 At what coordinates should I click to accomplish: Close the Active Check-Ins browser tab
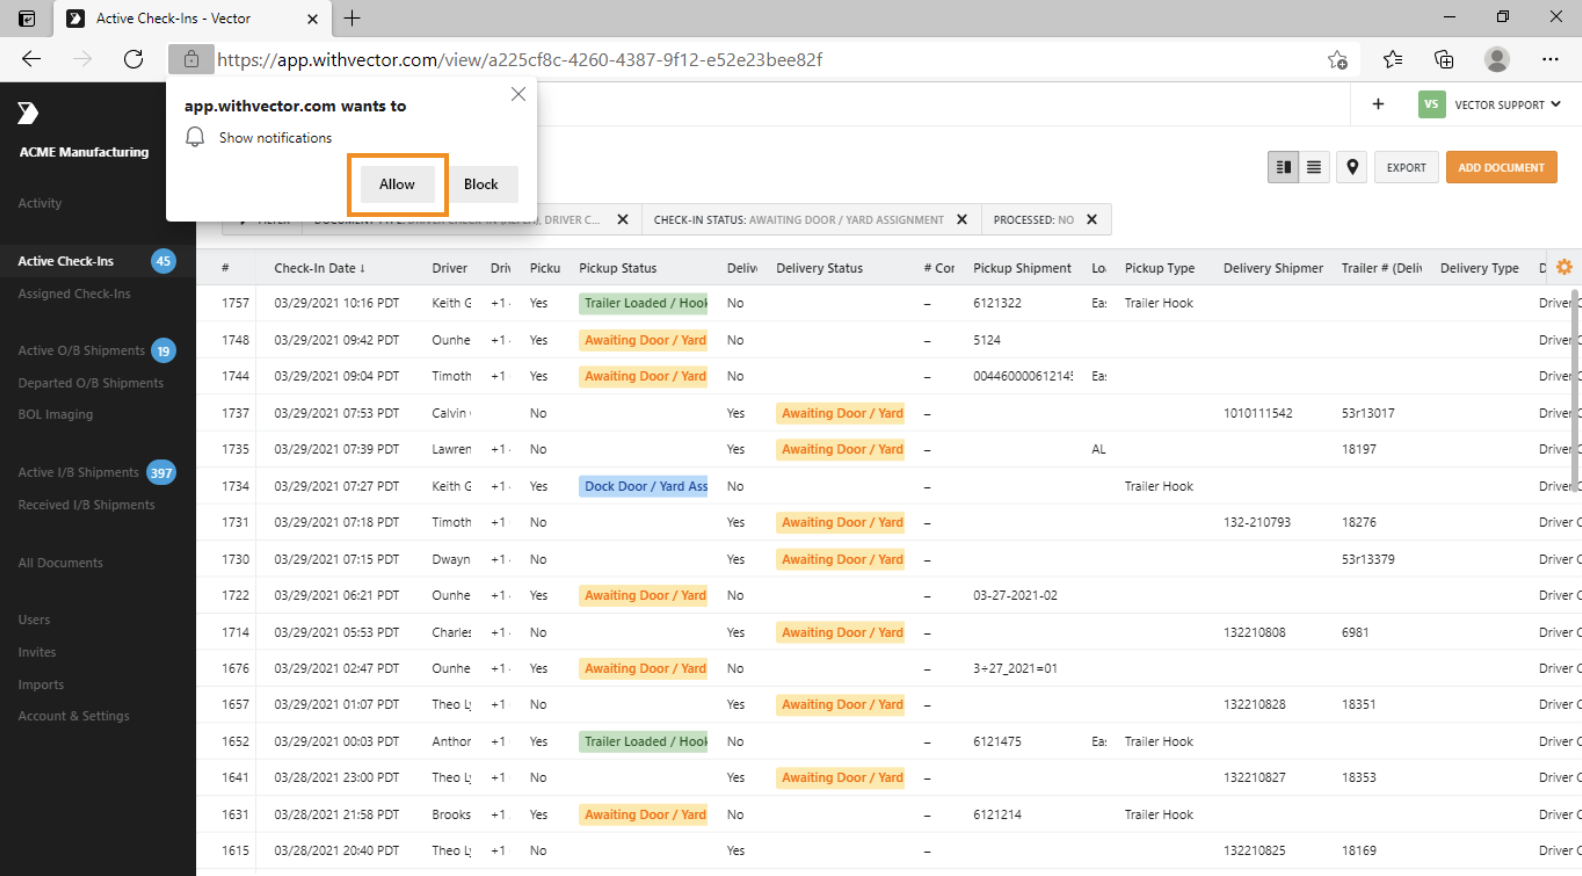(312, 18)
